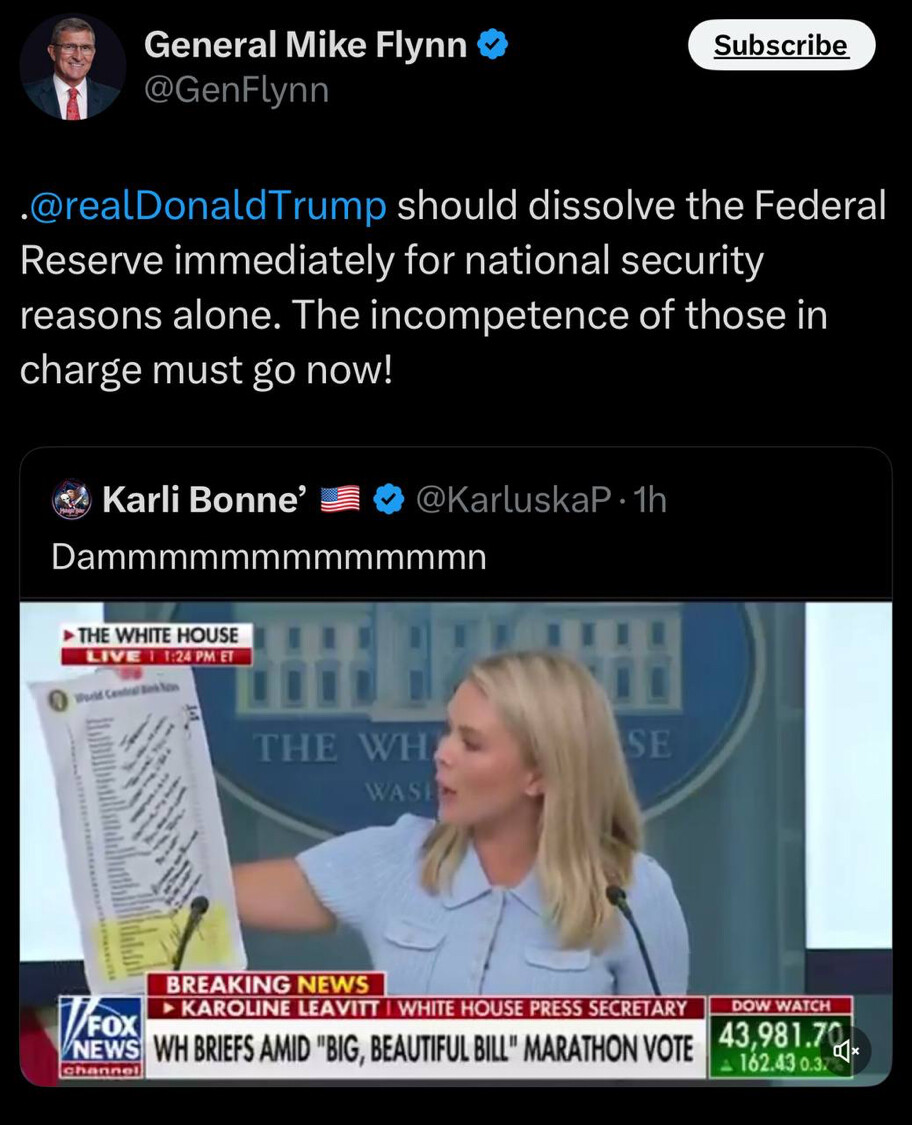Open the @GenFlynn handle
Screen dimensions: 912x1125
[x=237, y=90]
